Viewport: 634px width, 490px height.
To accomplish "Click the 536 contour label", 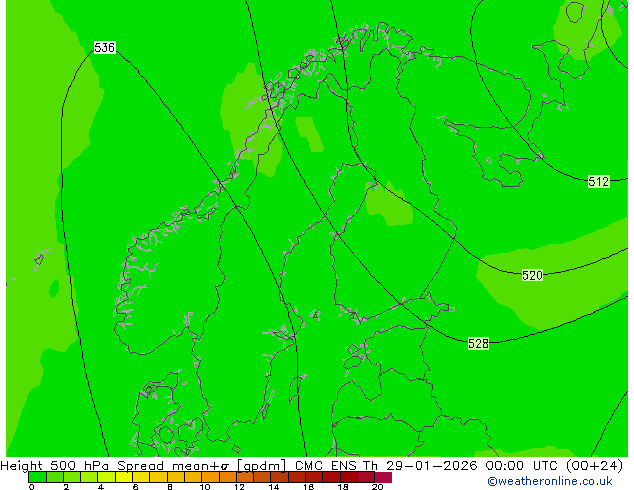I will 105,48.
